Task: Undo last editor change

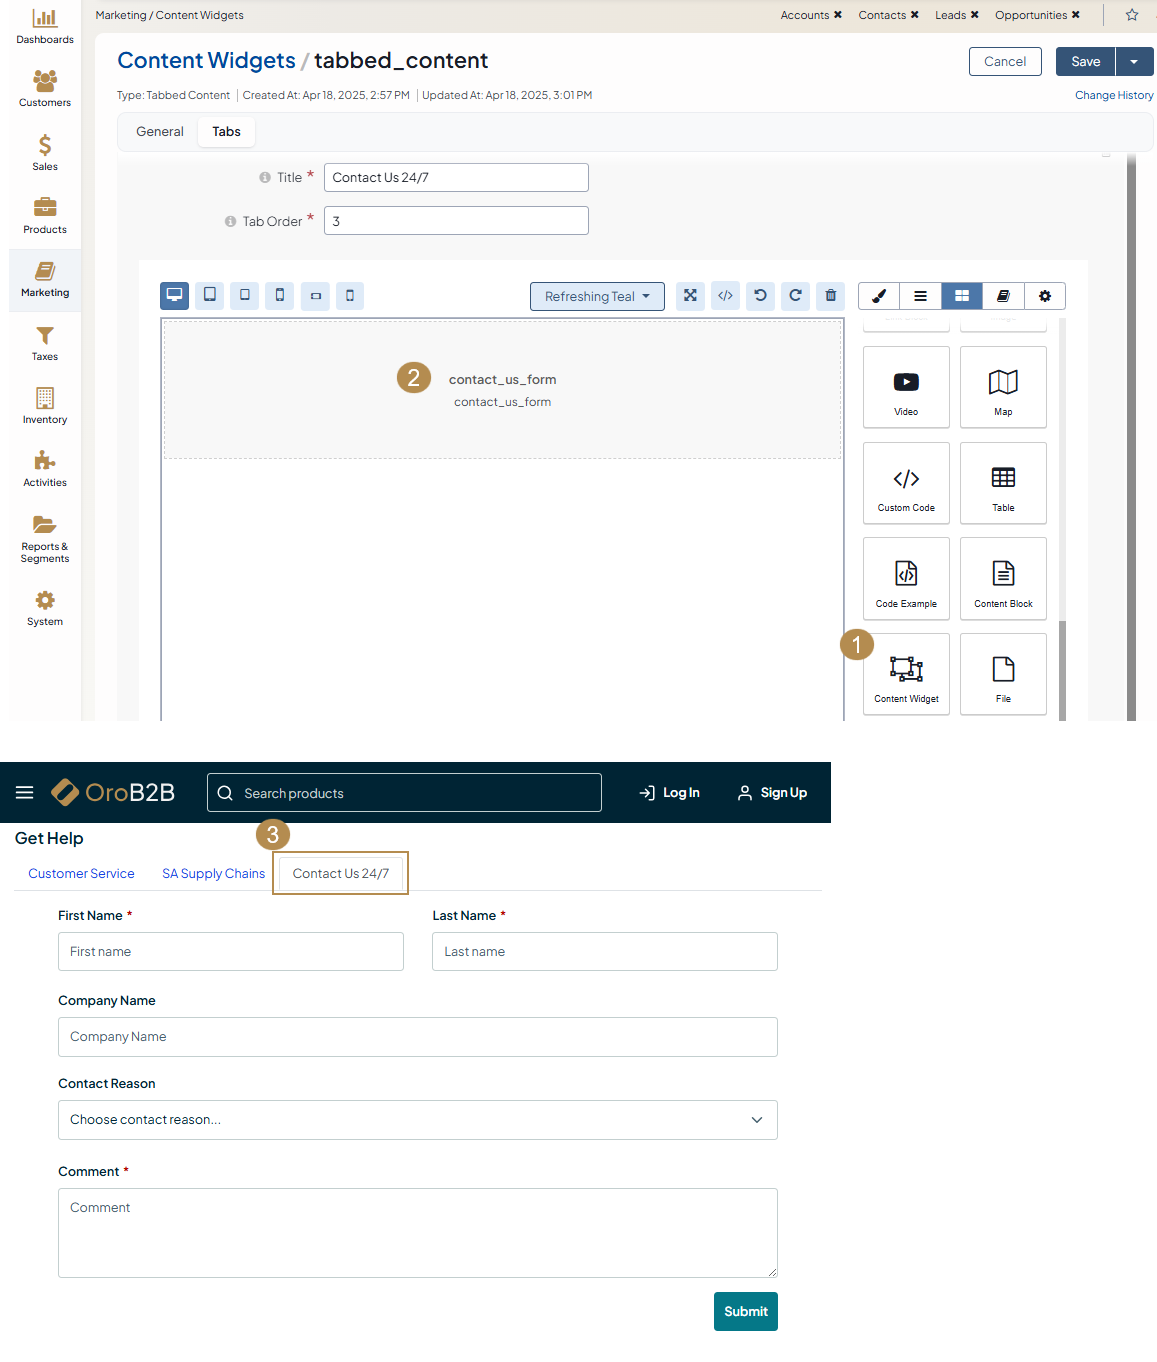Action: coord(760,296)
